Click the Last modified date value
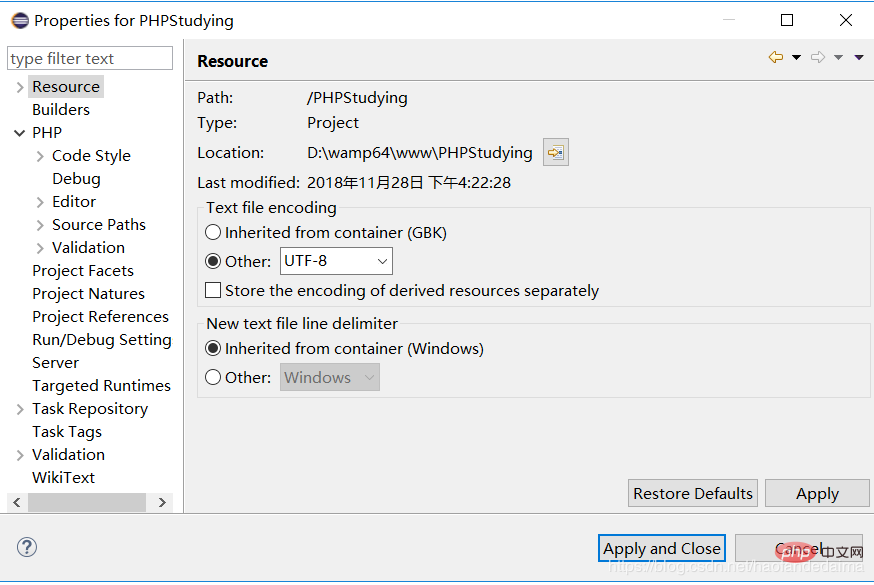Screen dimensions: 874x585 pos(409,182)
